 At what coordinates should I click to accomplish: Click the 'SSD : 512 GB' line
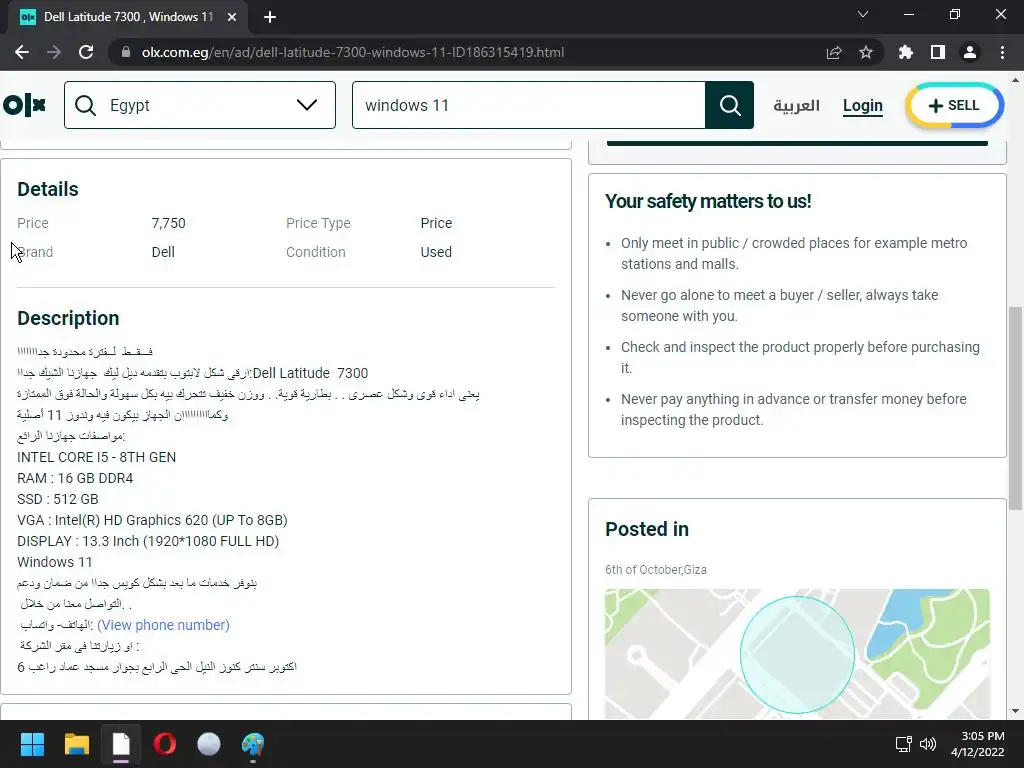pyautogui.click(x=57, y=499)
